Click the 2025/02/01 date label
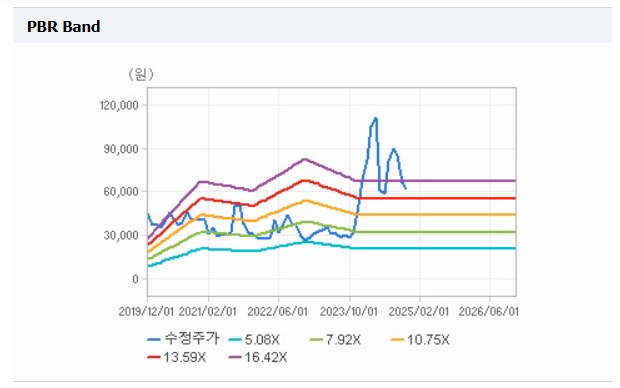 pyautogui.click(x=419, y=312)
